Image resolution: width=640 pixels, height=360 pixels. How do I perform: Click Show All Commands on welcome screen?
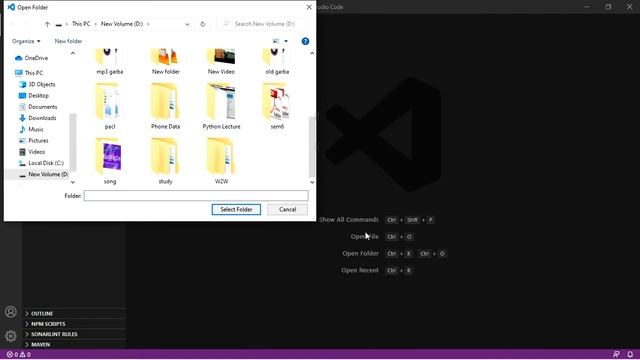coord(349,220)
